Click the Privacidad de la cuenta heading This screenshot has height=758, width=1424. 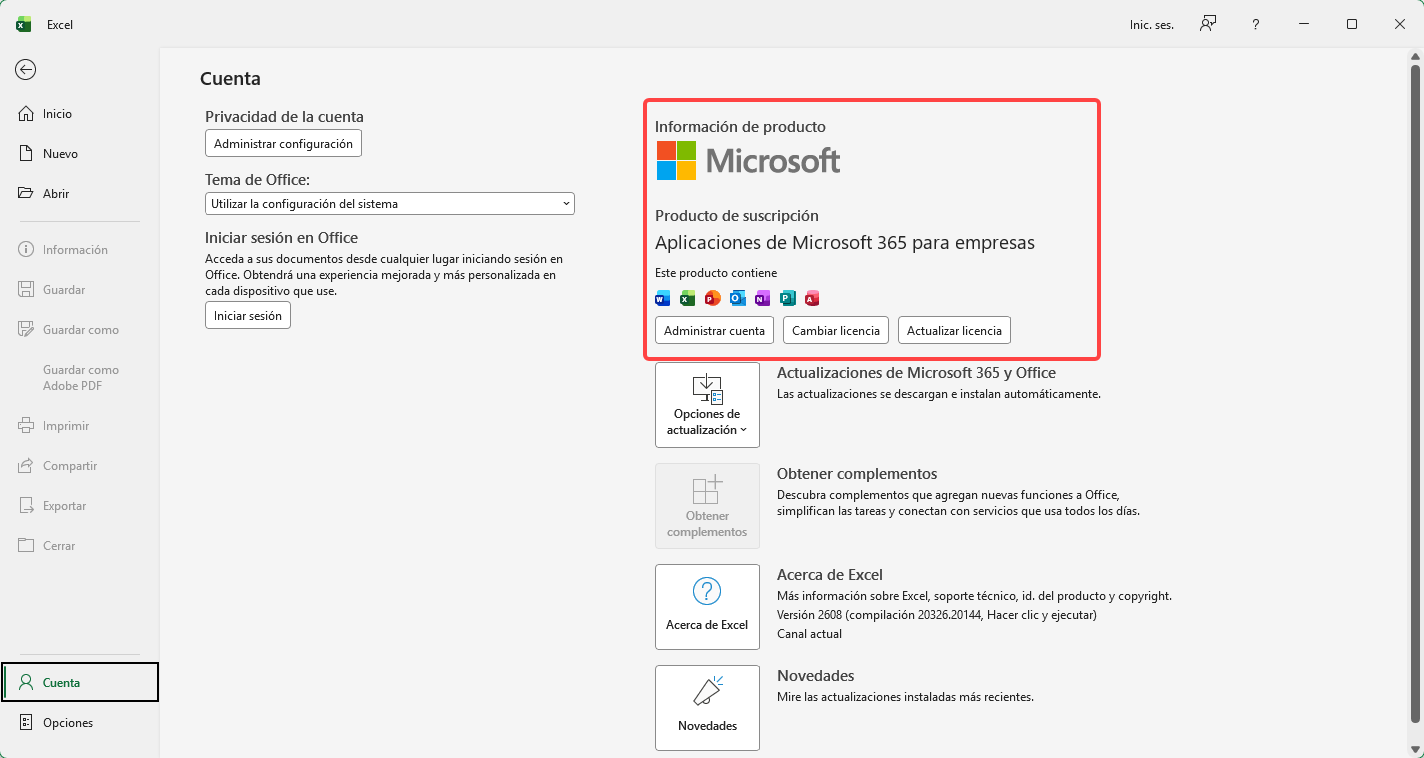pyautogui.click(x=284, y=117)
